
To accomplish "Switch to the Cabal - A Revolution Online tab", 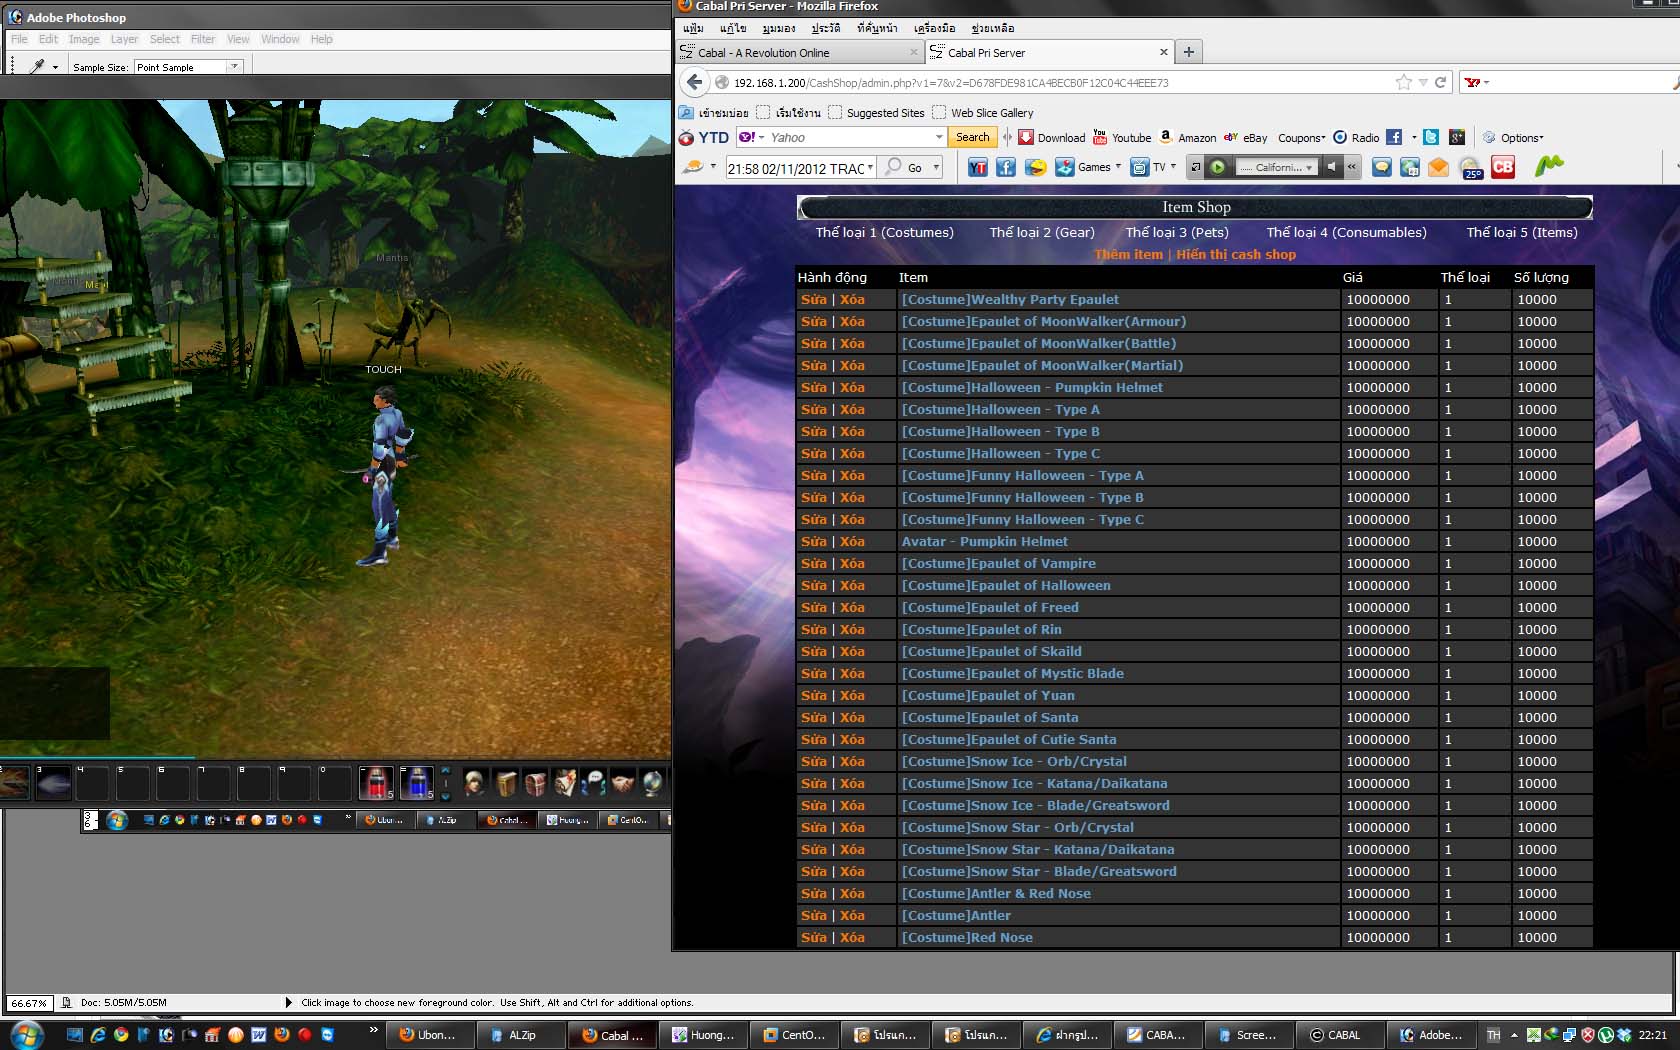I will 799,52.
